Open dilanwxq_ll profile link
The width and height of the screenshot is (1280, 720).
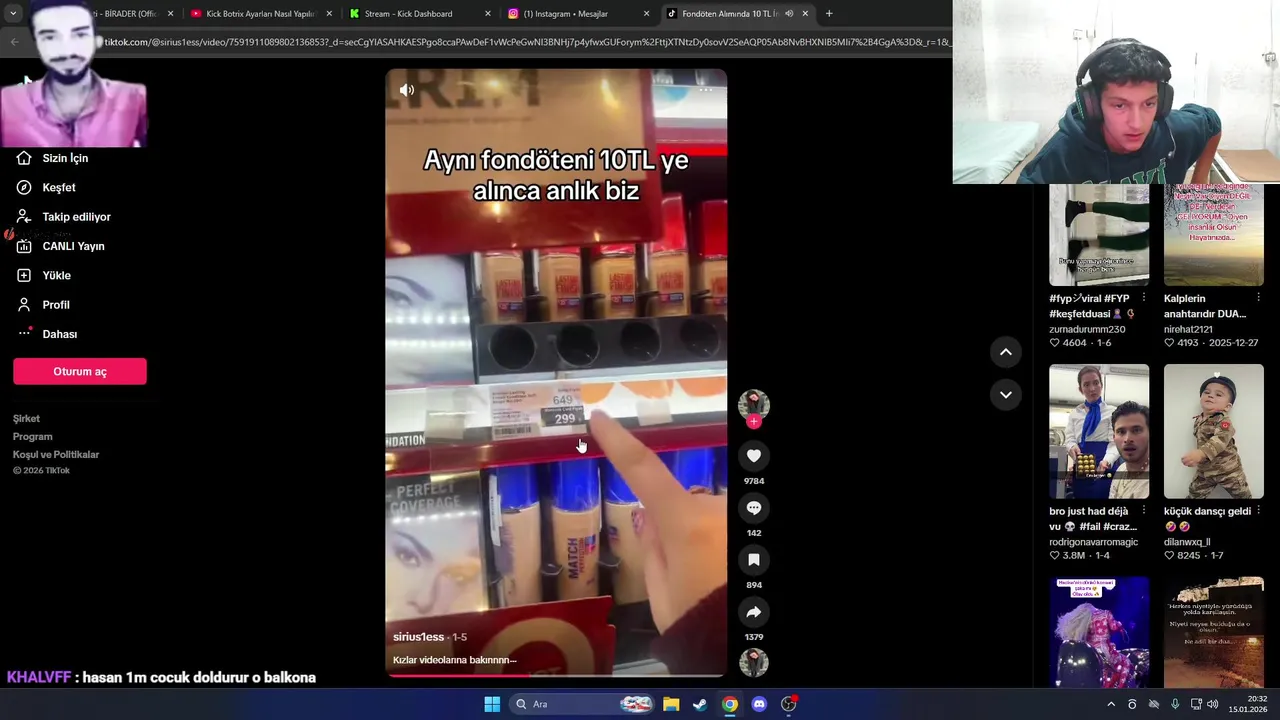(x=1187, y=542)
